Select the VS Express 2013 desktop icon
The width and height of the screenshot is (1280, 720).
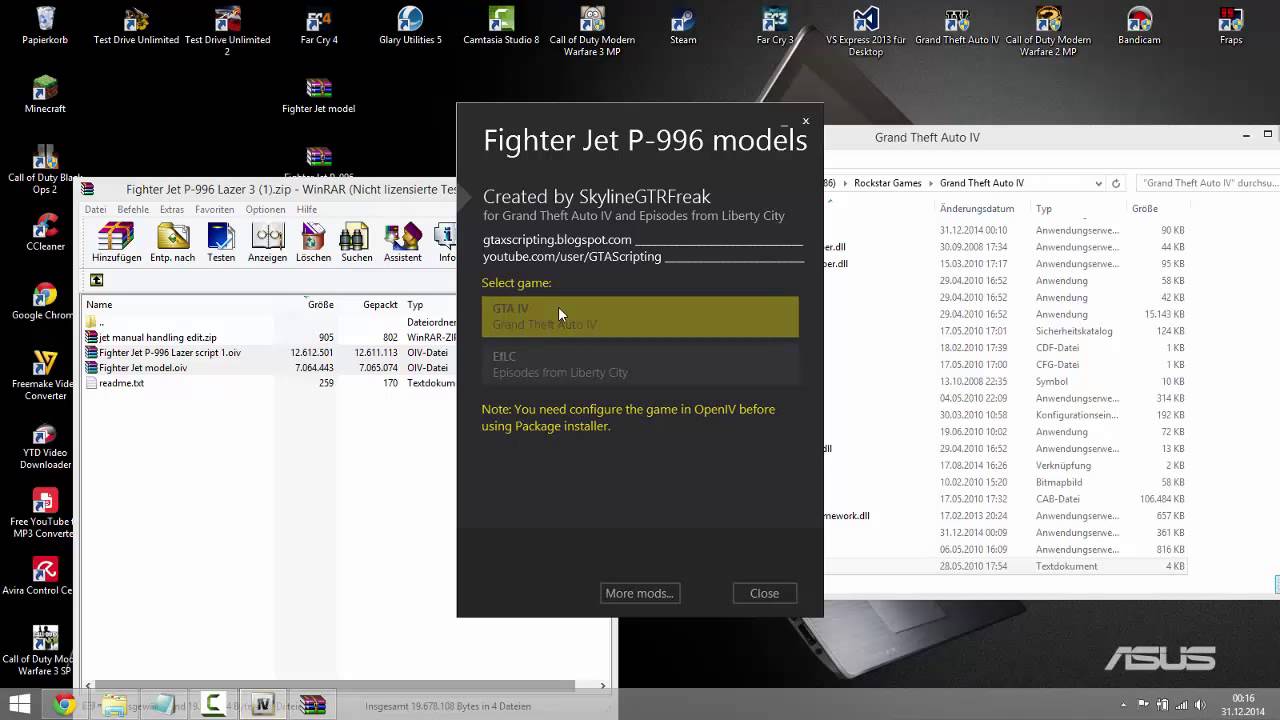pyautogui.click(x=866, y=32)
